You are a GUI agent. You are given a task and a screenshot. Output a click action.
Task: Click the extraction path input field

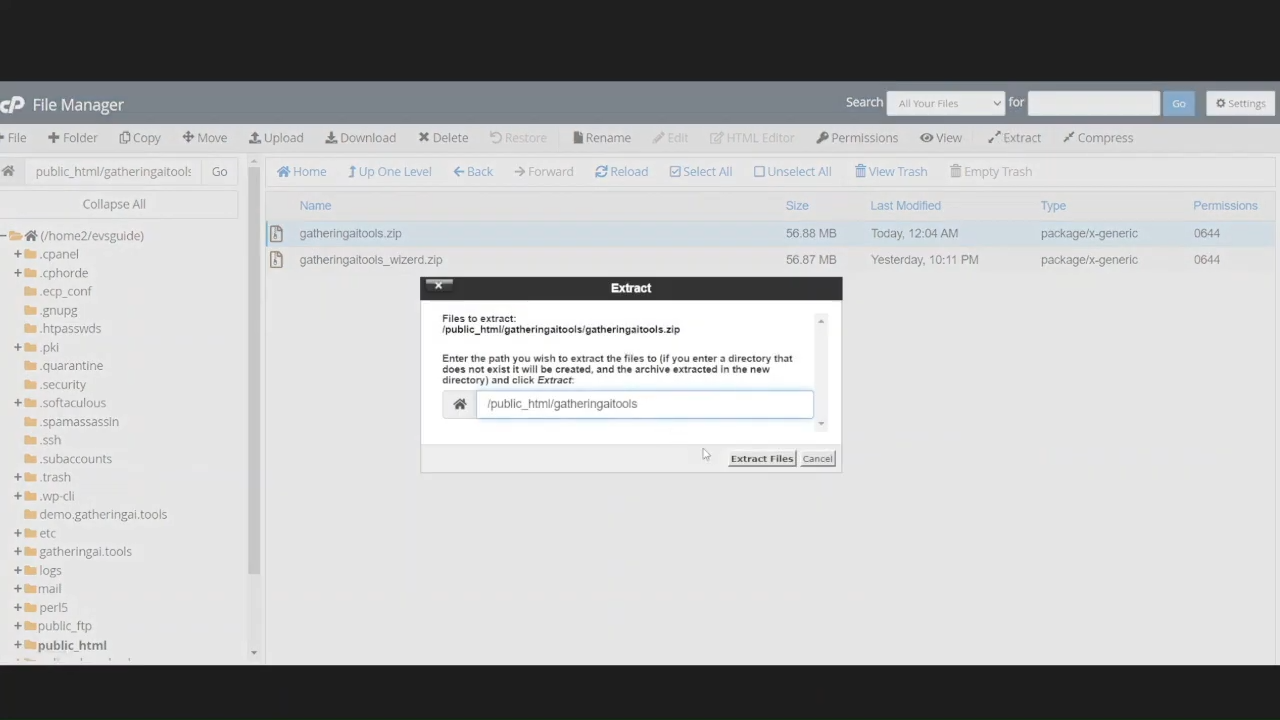tap(645, 404)
